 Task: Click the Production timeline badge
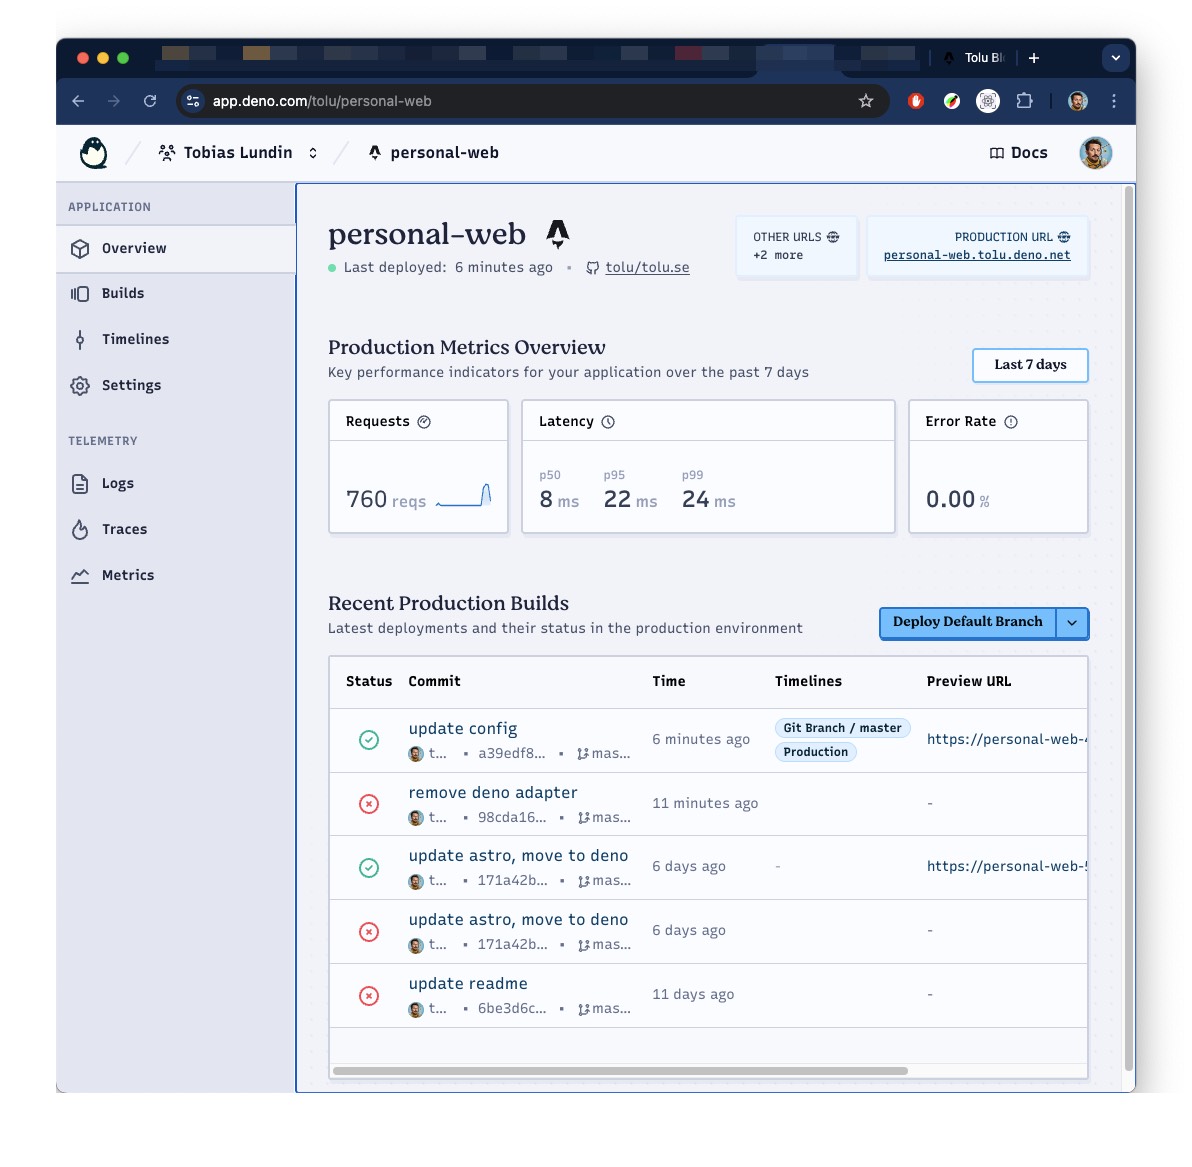tap(816, 752)
